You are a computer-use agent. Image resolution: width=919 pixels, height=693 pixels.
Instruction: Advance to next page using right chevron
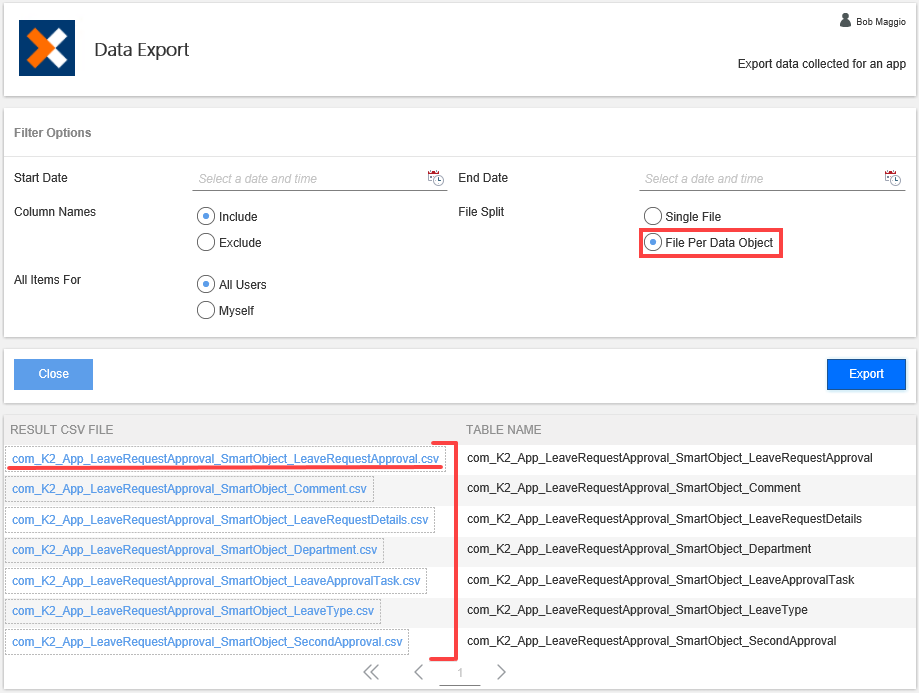coord(502,672)
